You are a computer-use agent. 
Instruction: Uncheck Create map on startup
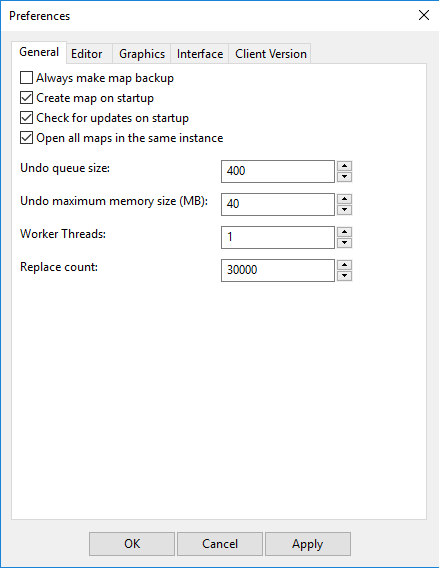point(26,98)
